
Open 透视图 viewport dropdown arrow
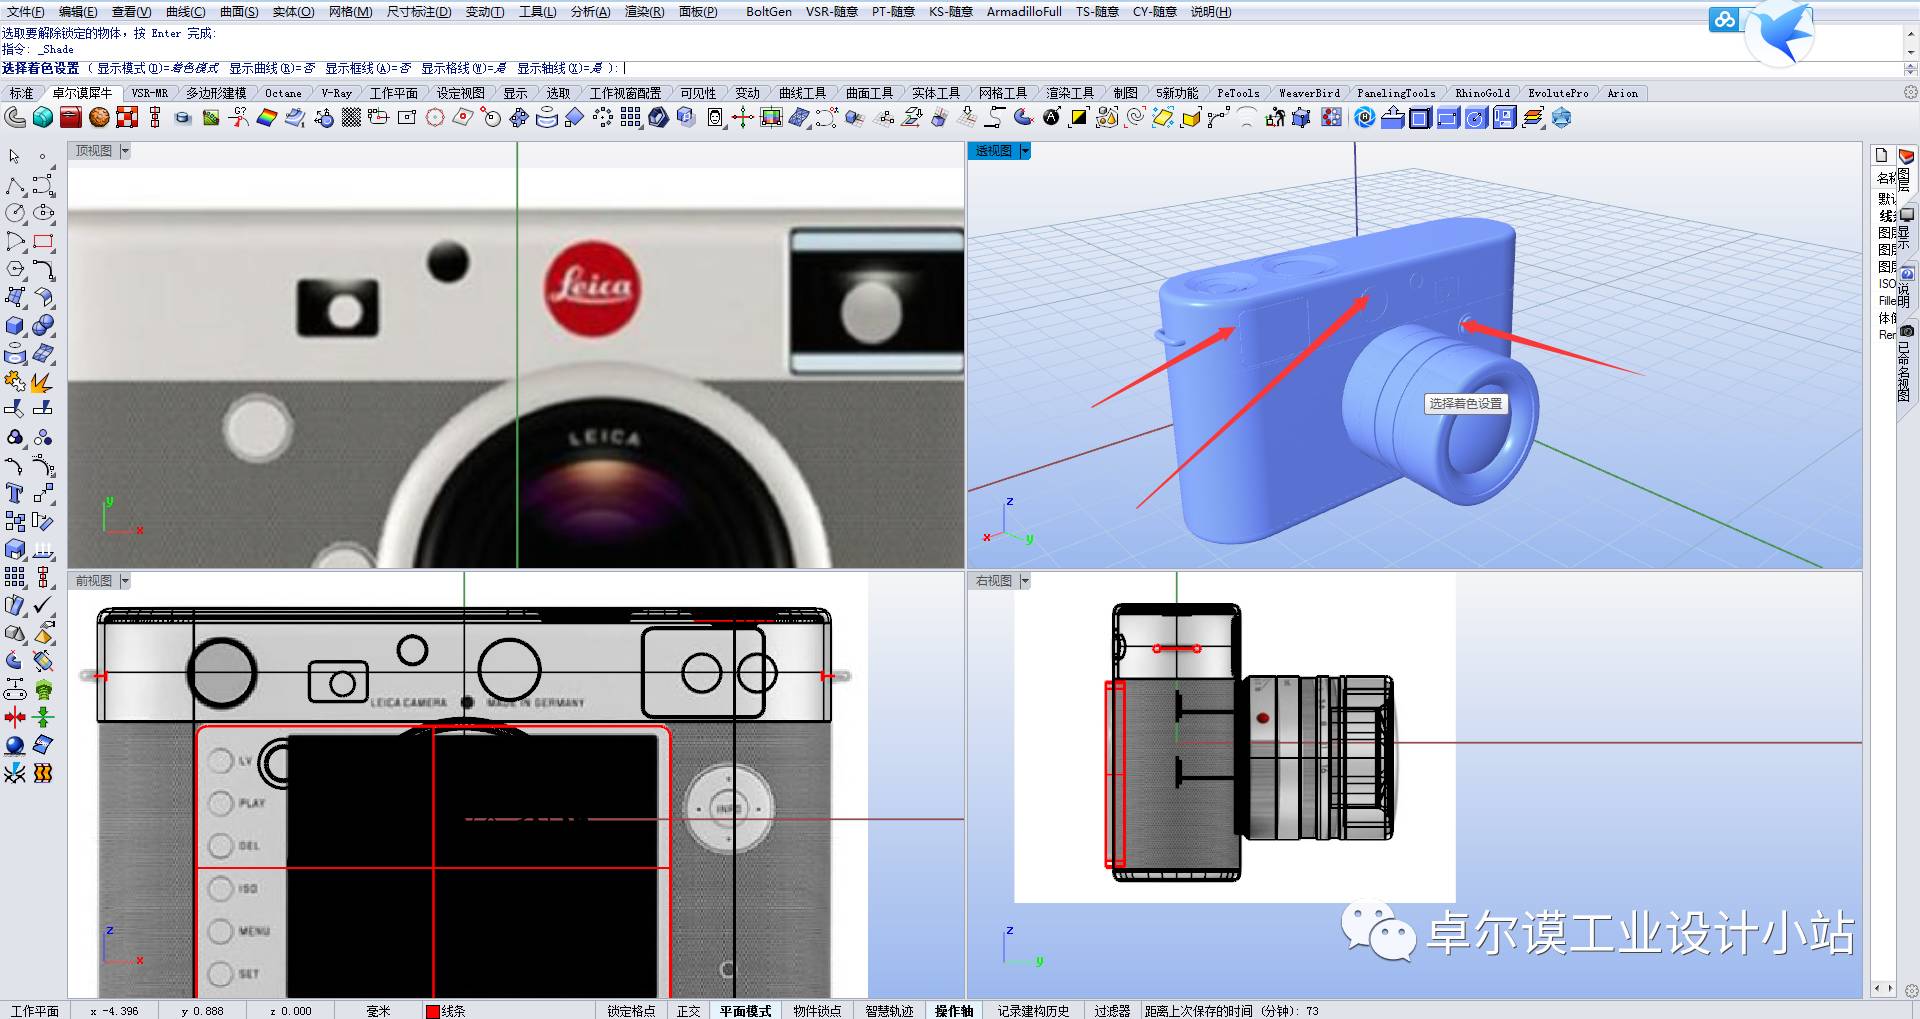tap(1025, 151)
